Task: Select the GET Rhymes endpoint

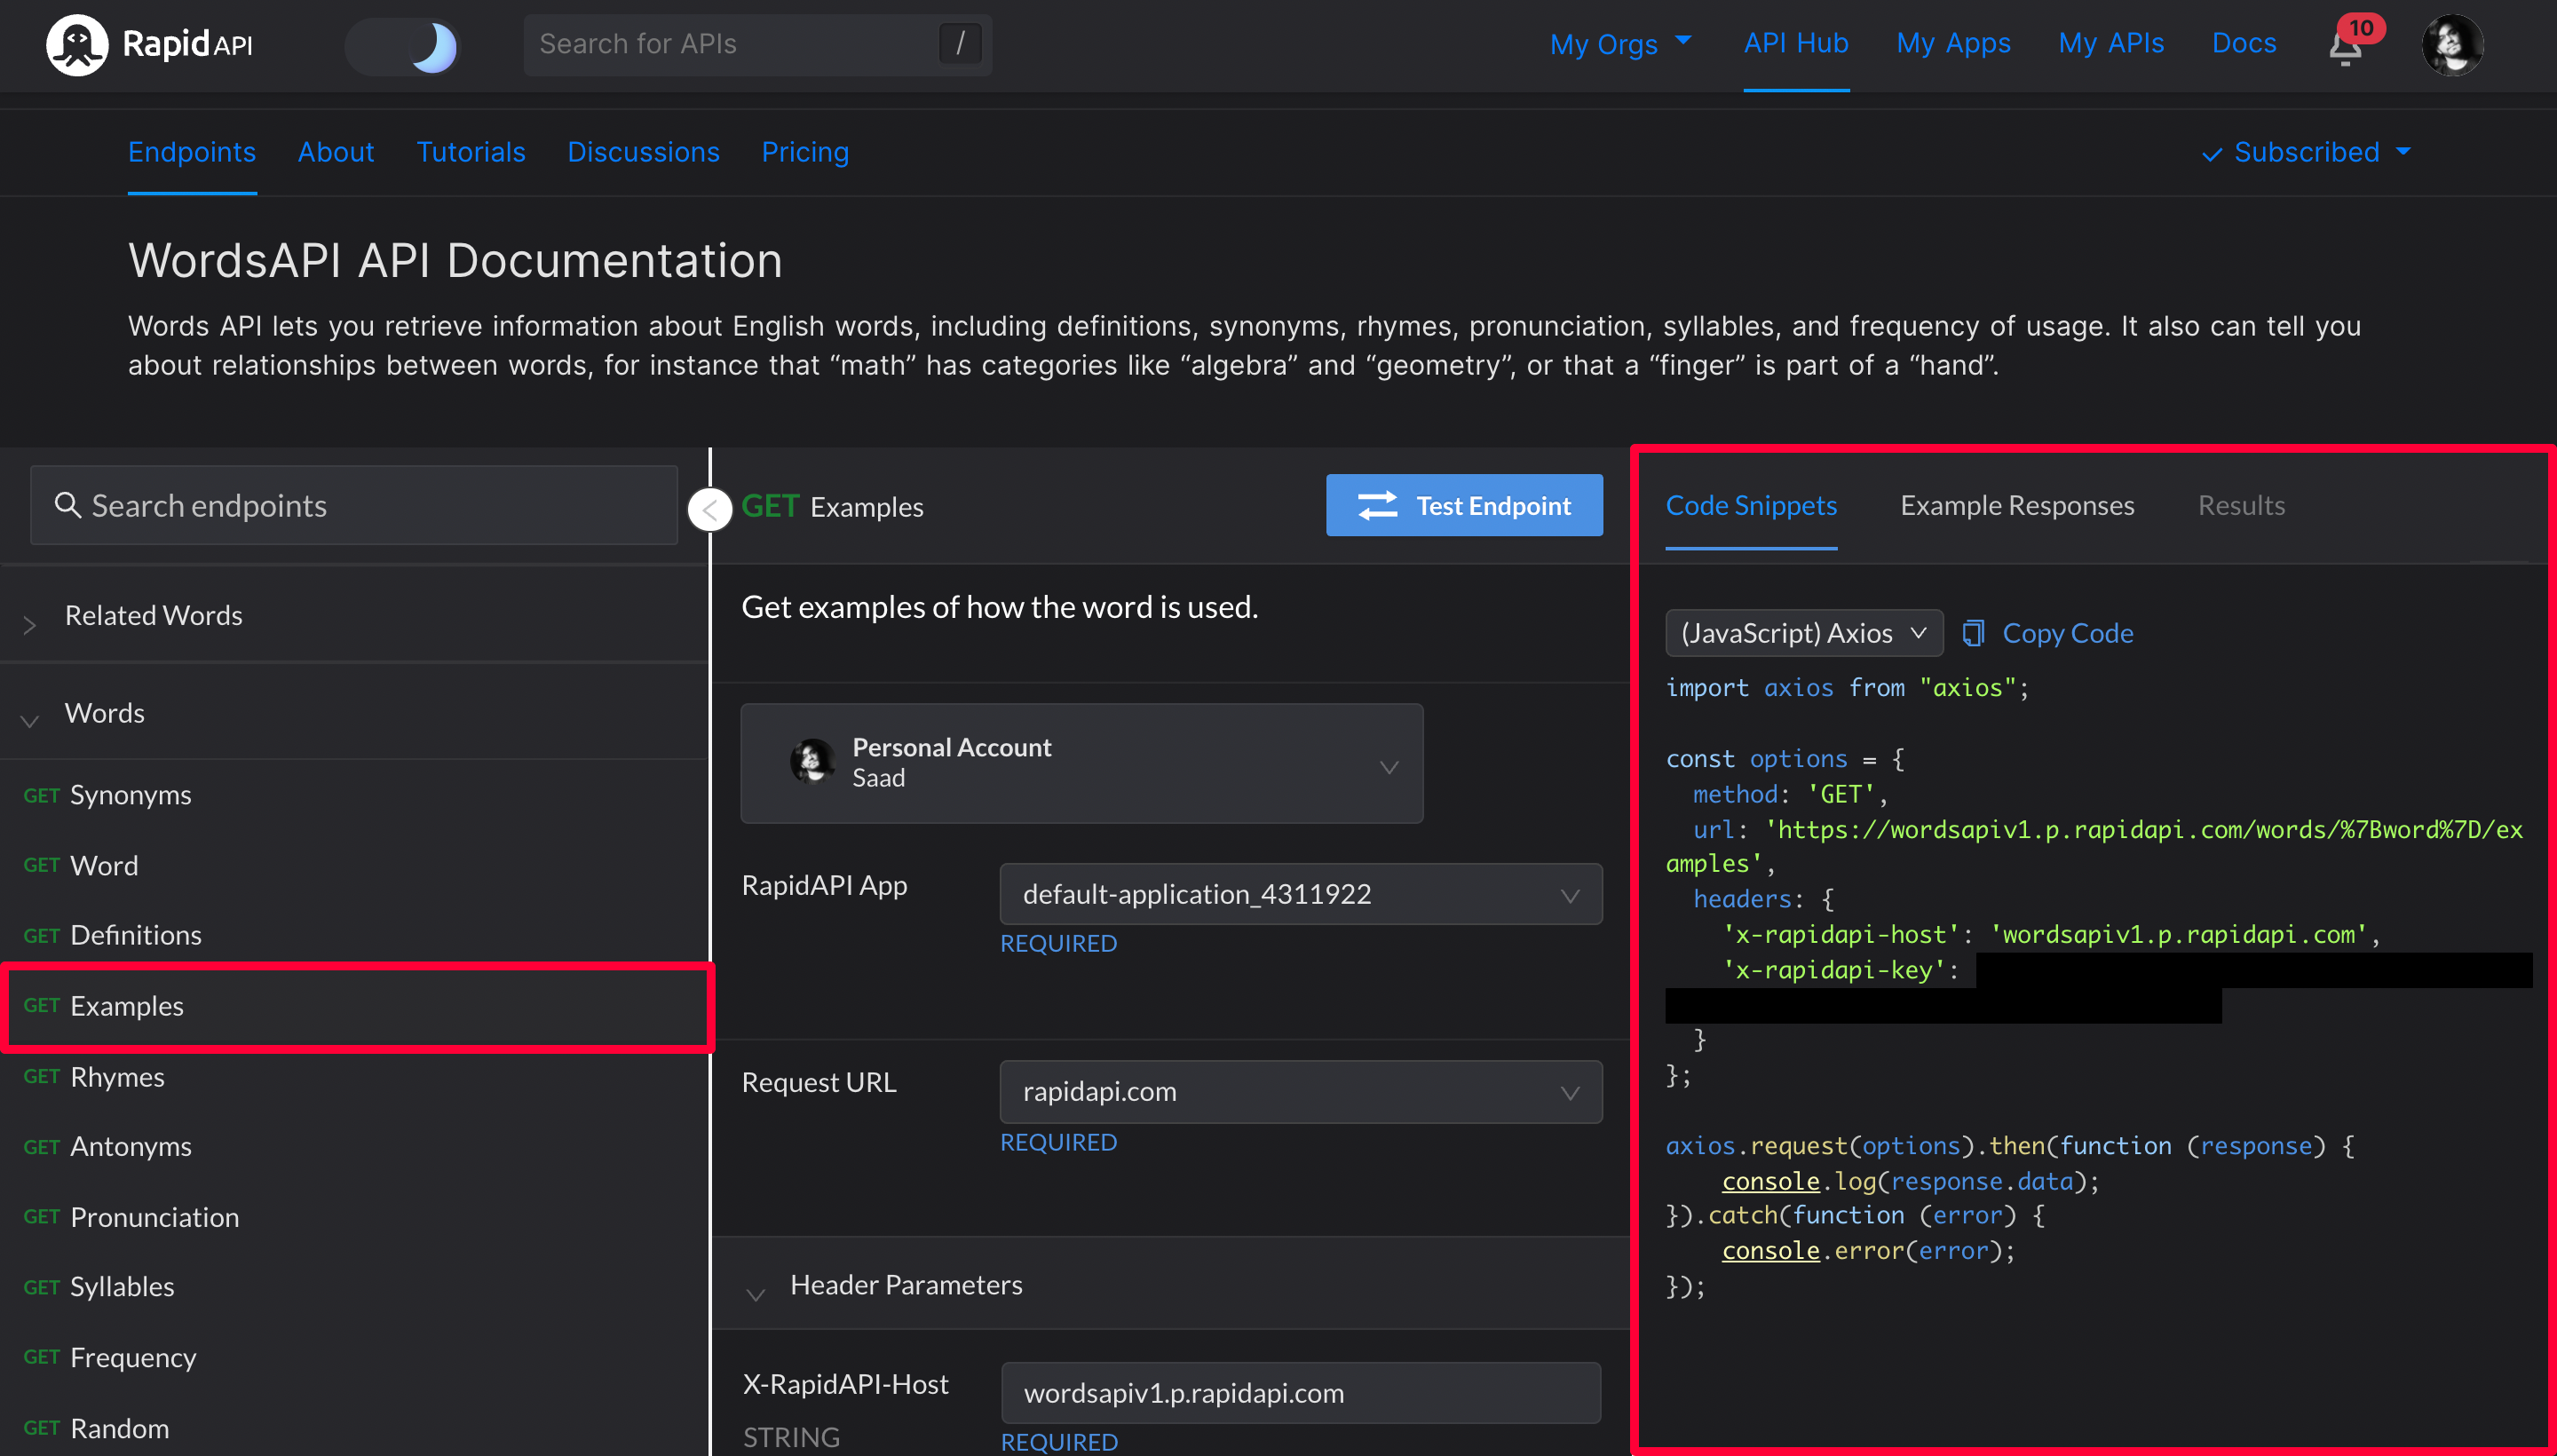Action: (117, 1077)
